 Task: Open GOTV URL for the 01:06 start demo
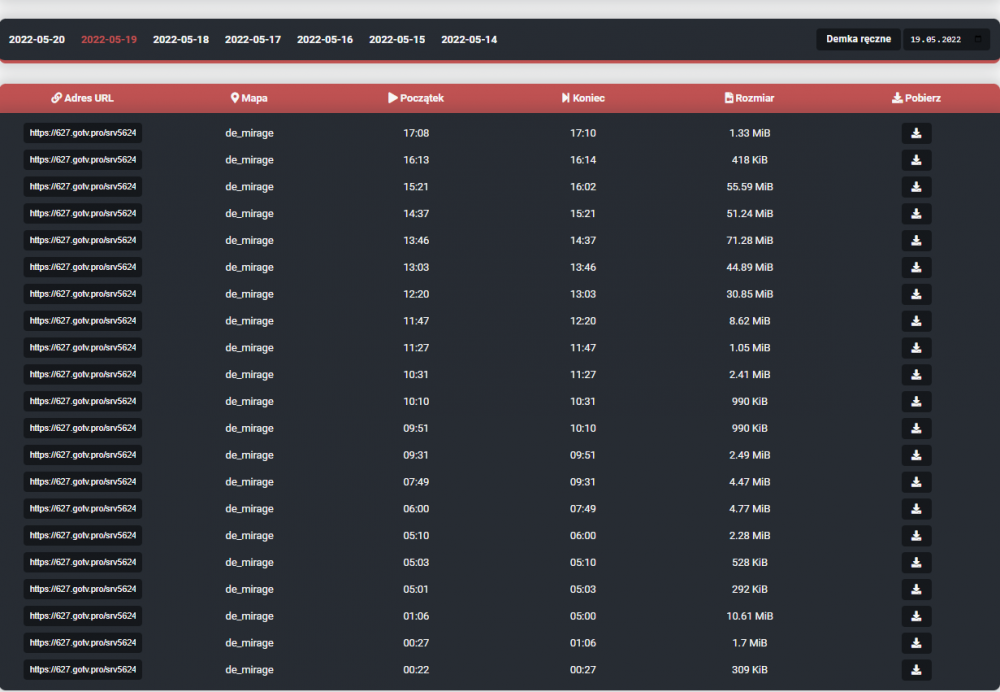(x=83, y=615)
